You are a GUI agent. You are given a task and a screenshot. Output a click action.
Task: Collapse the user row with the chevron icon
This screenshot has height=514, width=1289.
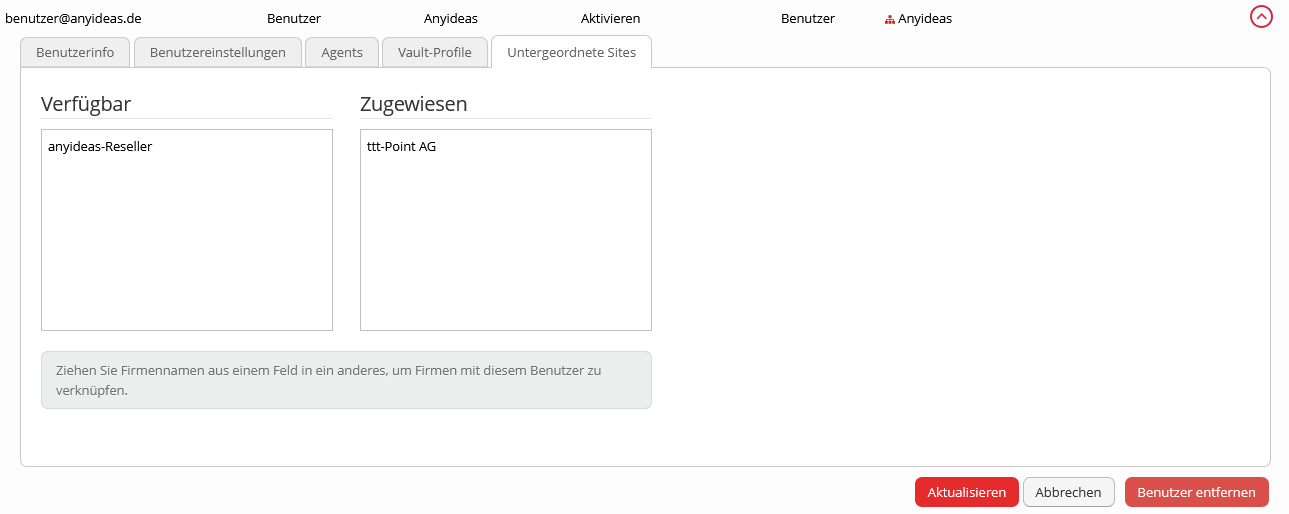[1261, 17]
